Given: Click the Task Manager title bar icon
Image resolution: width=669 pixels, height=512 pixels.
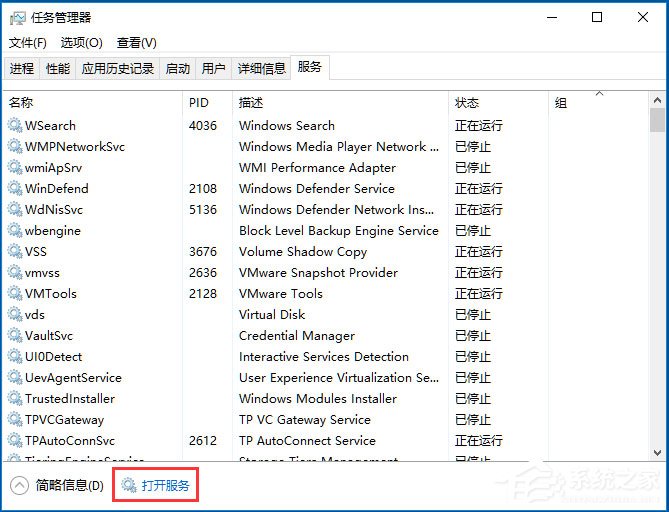Looking at the screenshot, I should click(x=17, y=17).
